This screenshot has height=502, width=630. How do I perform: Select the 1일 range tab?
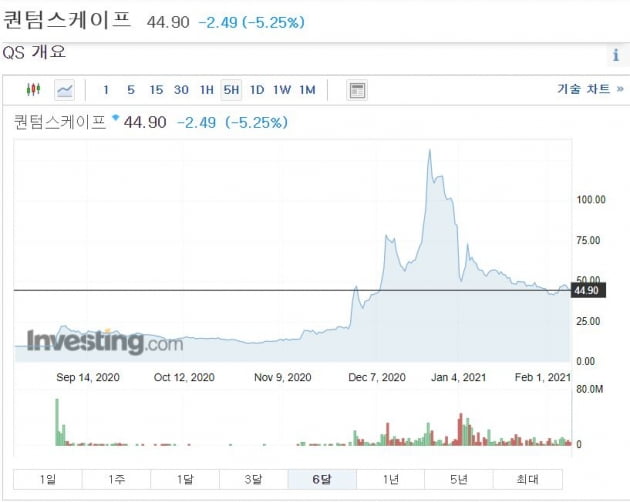(48, 479)
